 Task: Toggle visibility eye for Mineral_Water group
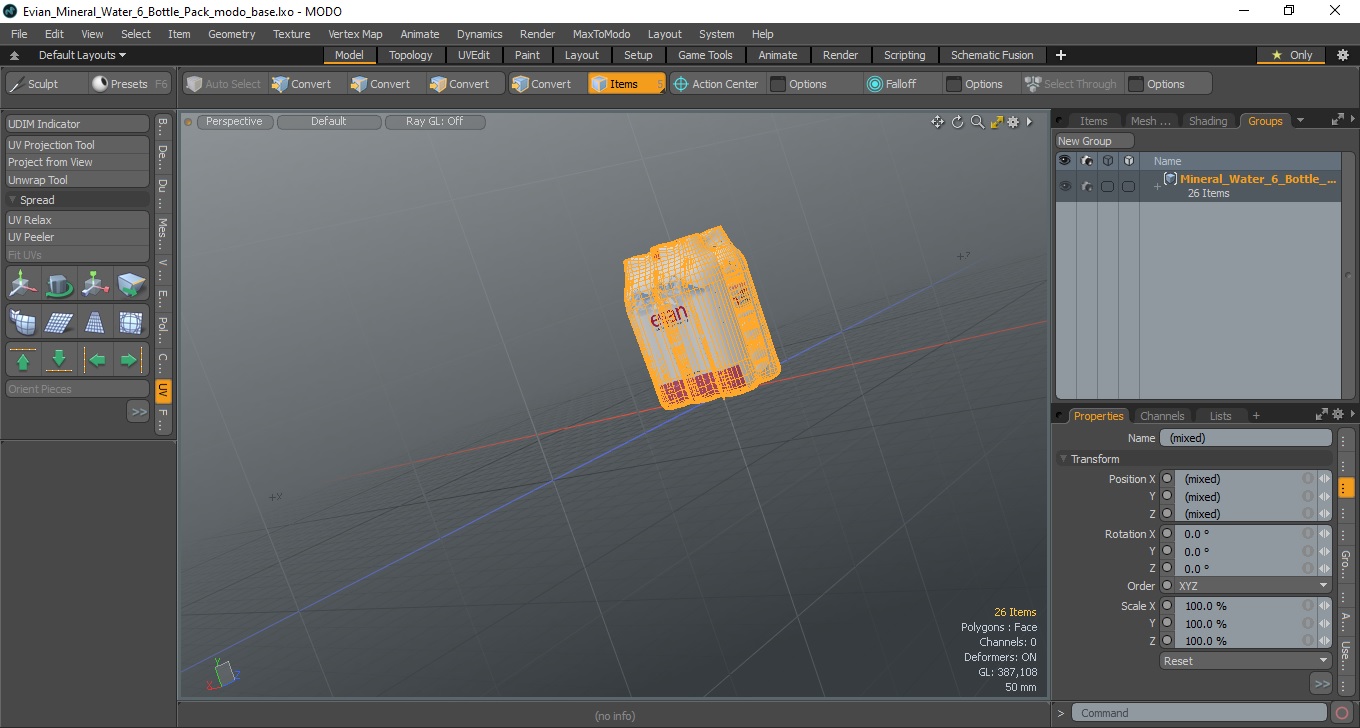click(1065, 186)
